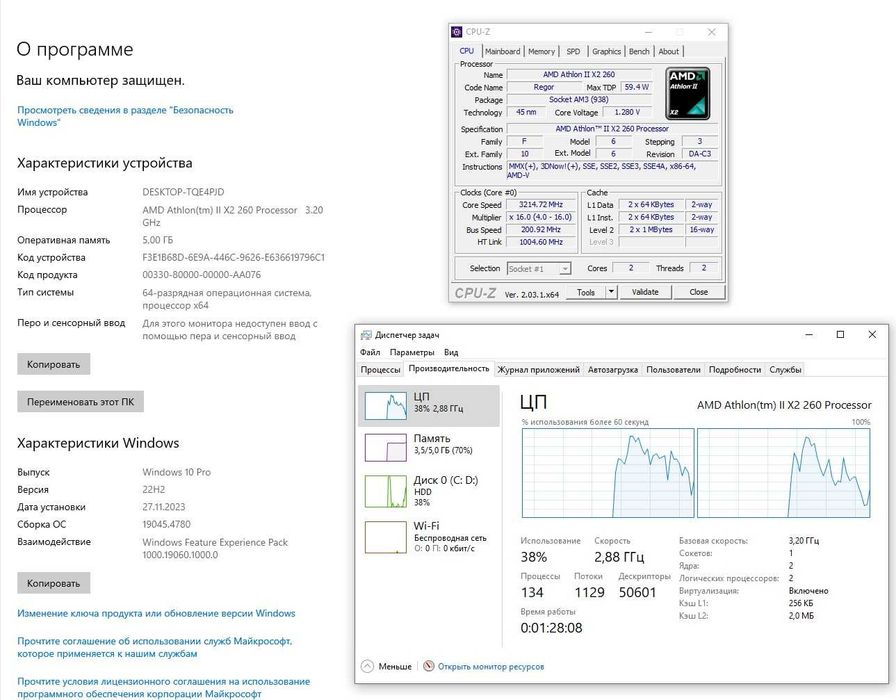Open the Graphics tab in CPU-Z

[x=606, y=51]
